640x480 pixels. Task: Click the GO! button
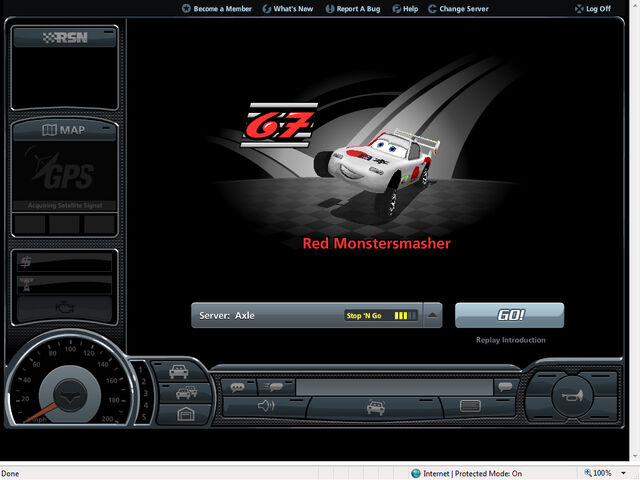click(509, 315)
